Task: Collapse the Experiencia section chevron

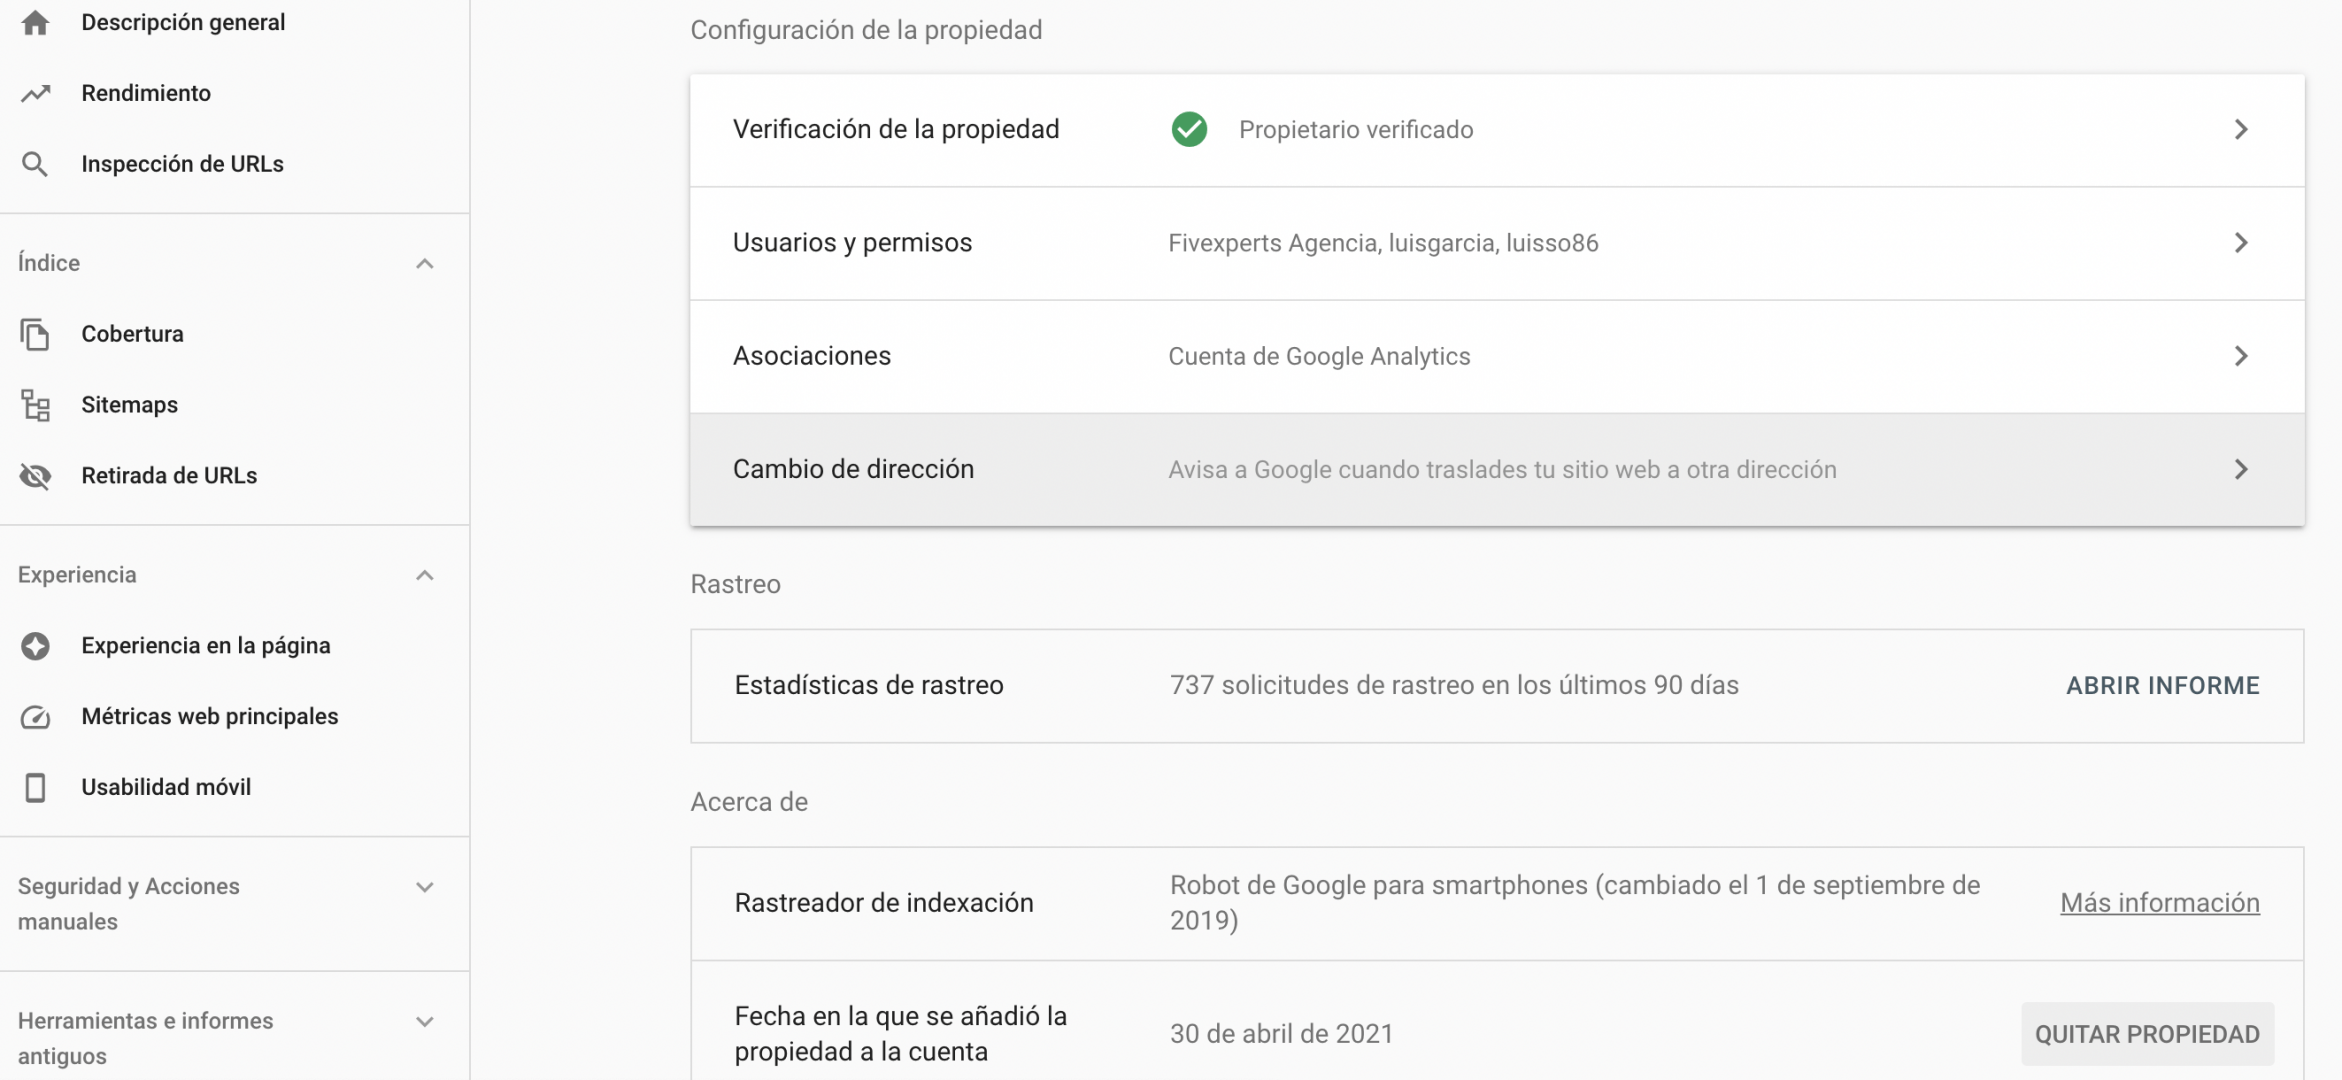Action: pos(425,575)
